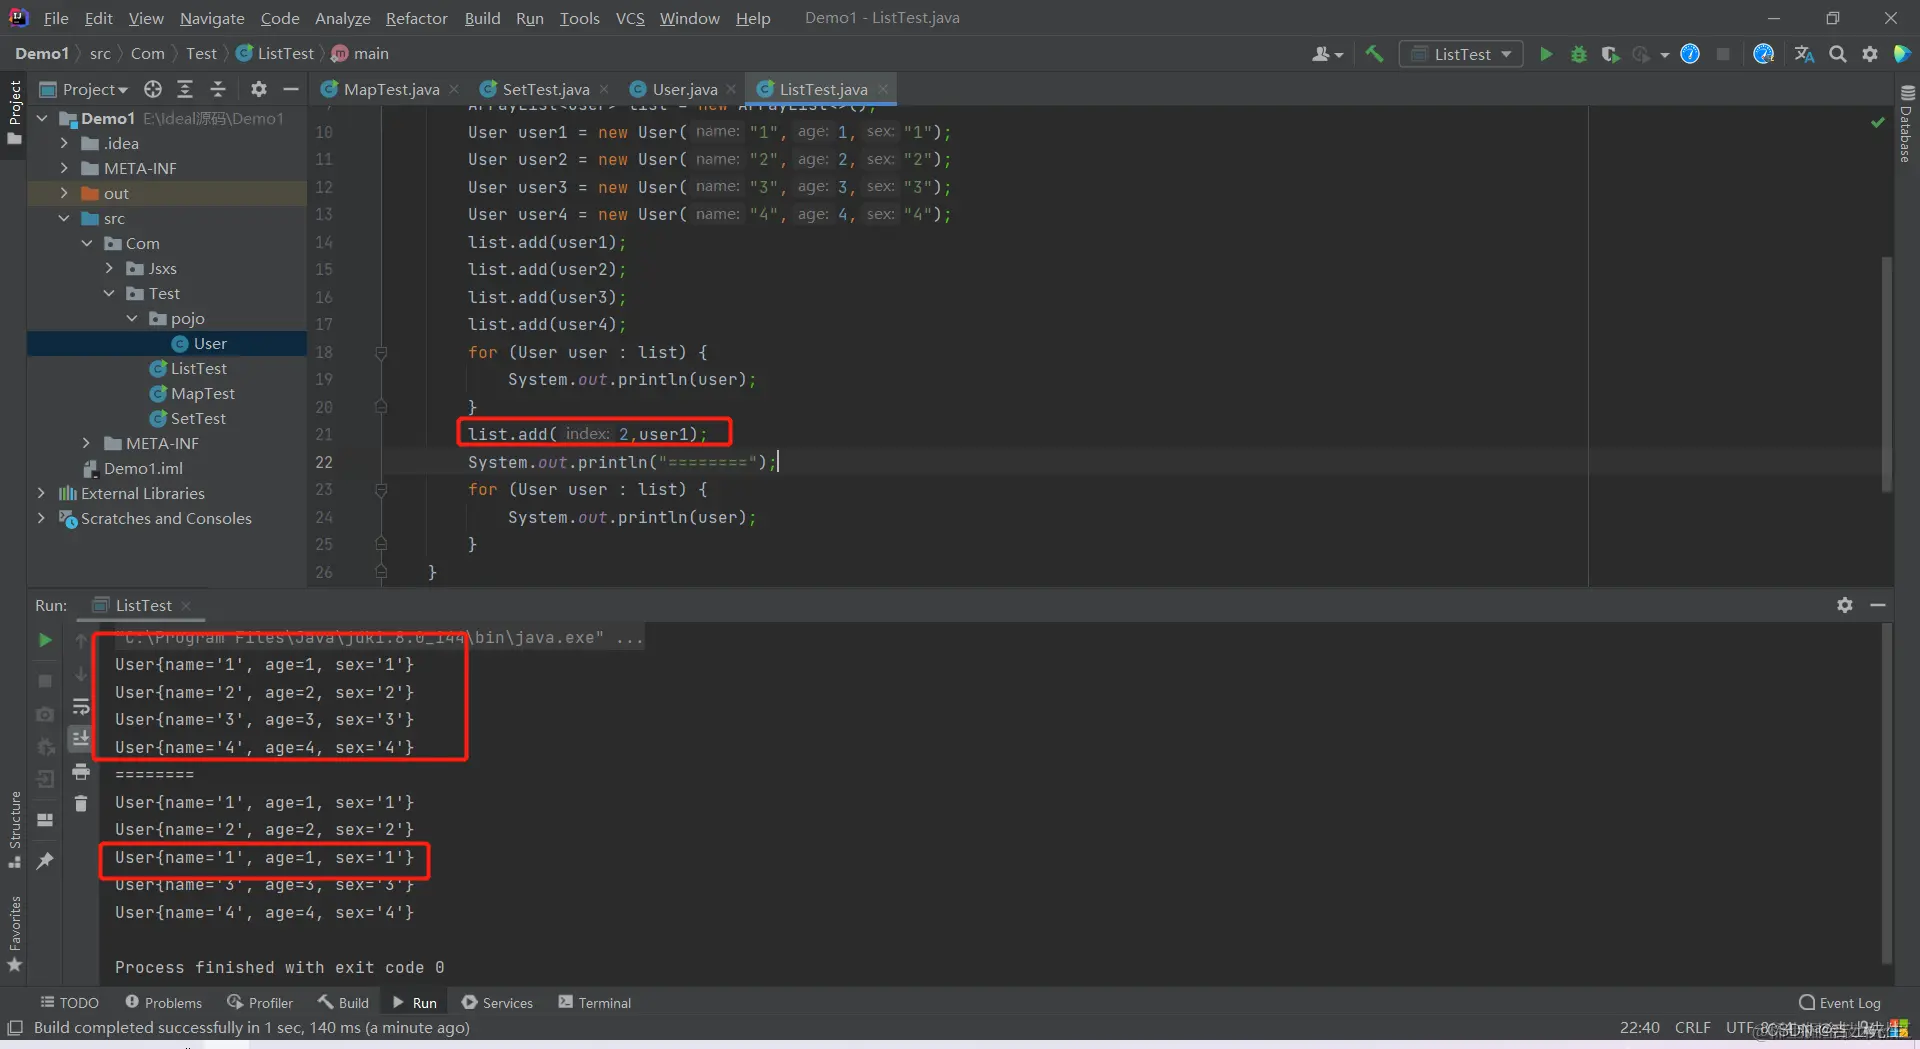Toggle tool window bars via bottom-left corner icon
Screen dimensions: 1920x1049
15,1028
